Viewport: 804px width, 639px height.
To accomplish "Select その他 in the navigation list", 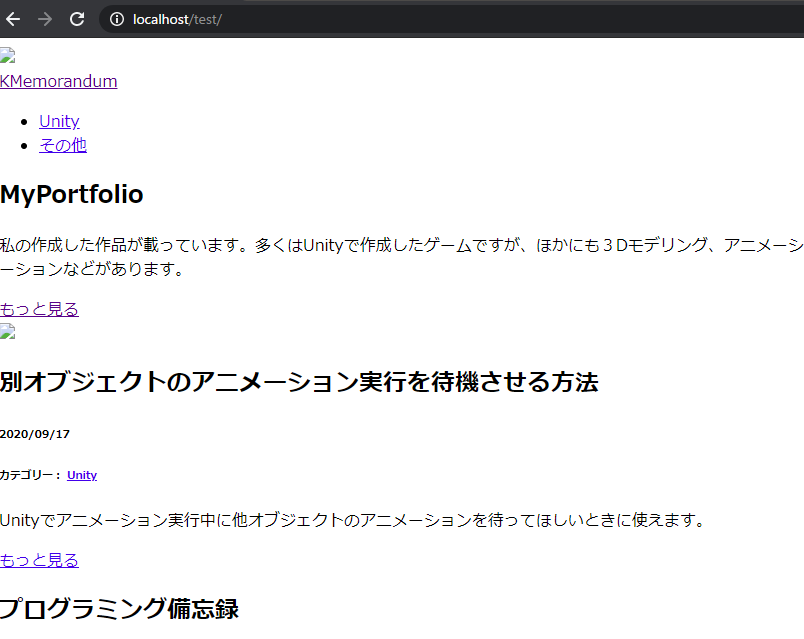I will coord(62,145).
